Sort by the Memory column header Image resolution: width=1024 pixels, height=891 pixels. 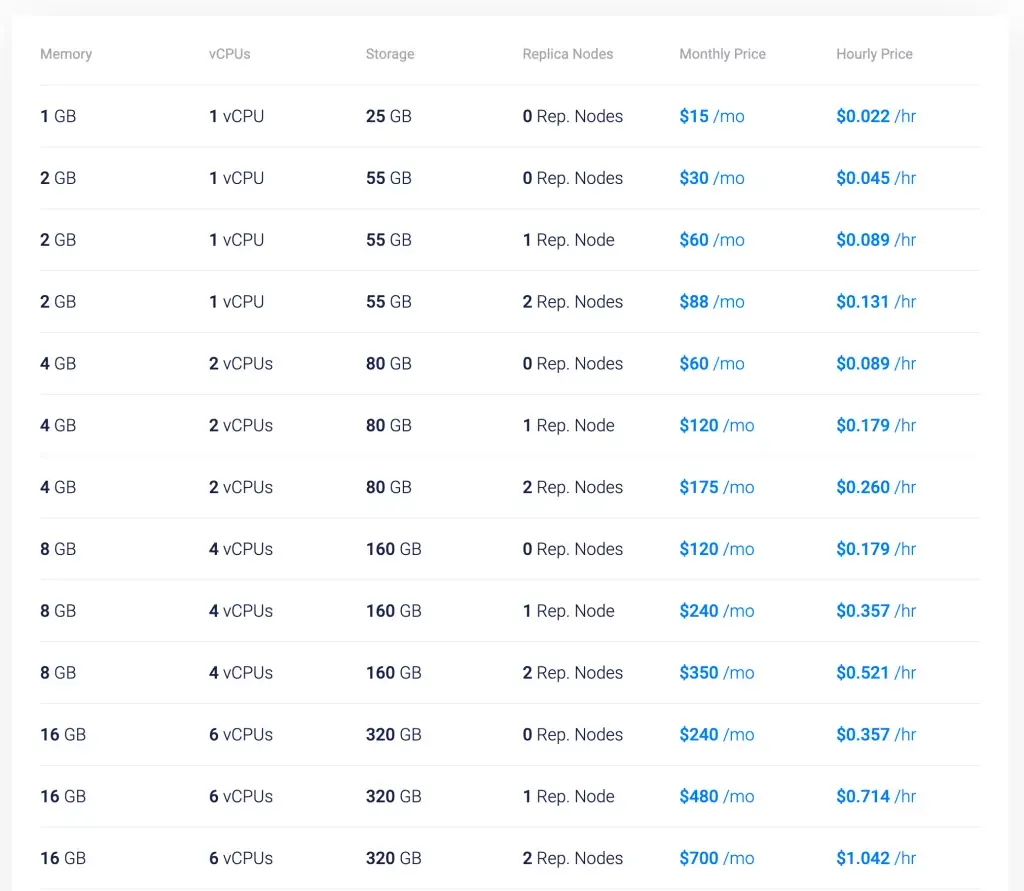point(66,54)
